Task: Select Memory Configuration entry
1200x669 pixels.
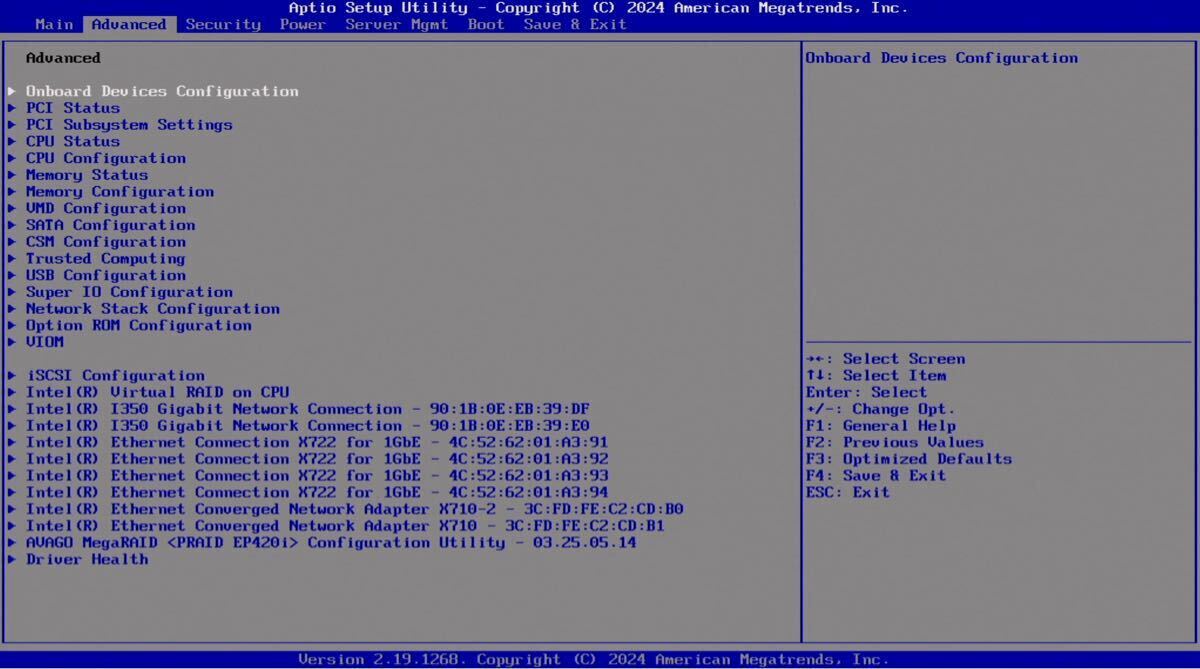Action: 120,192
